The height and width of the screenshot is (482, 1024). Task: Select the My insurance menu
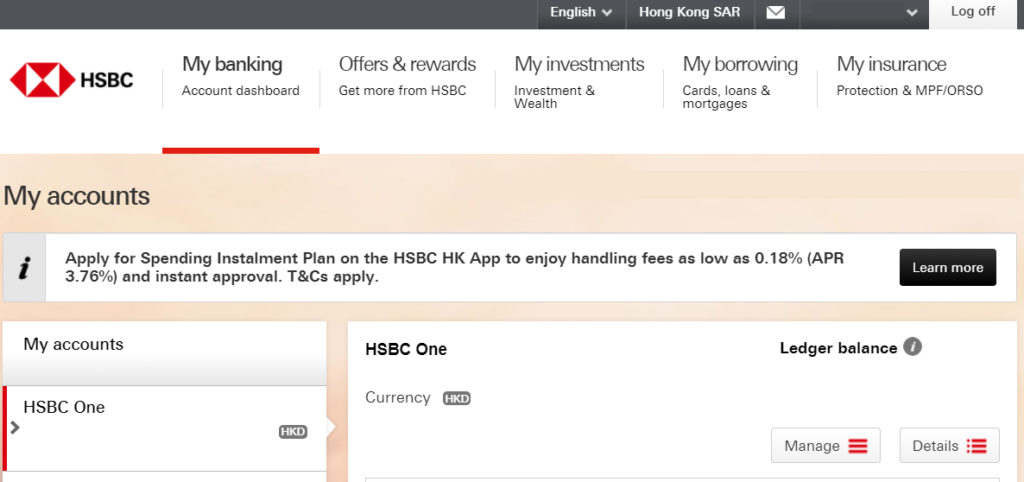(x=891, y=77)
